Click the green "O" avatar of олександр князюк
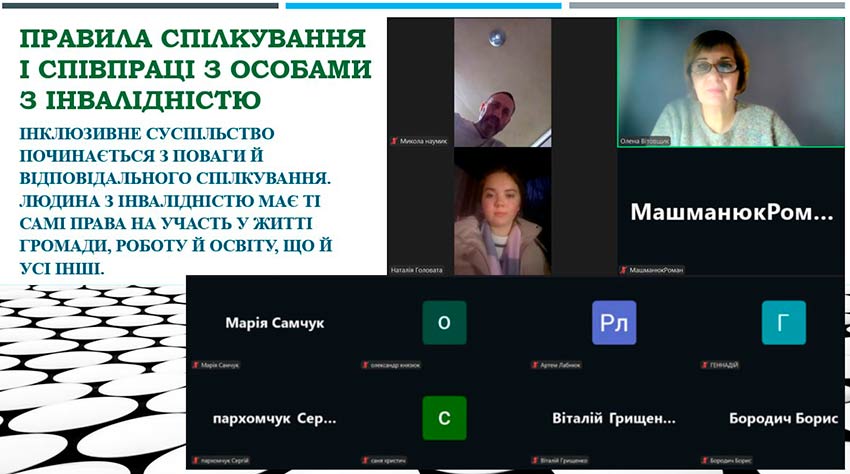 [x=444, y=323]
